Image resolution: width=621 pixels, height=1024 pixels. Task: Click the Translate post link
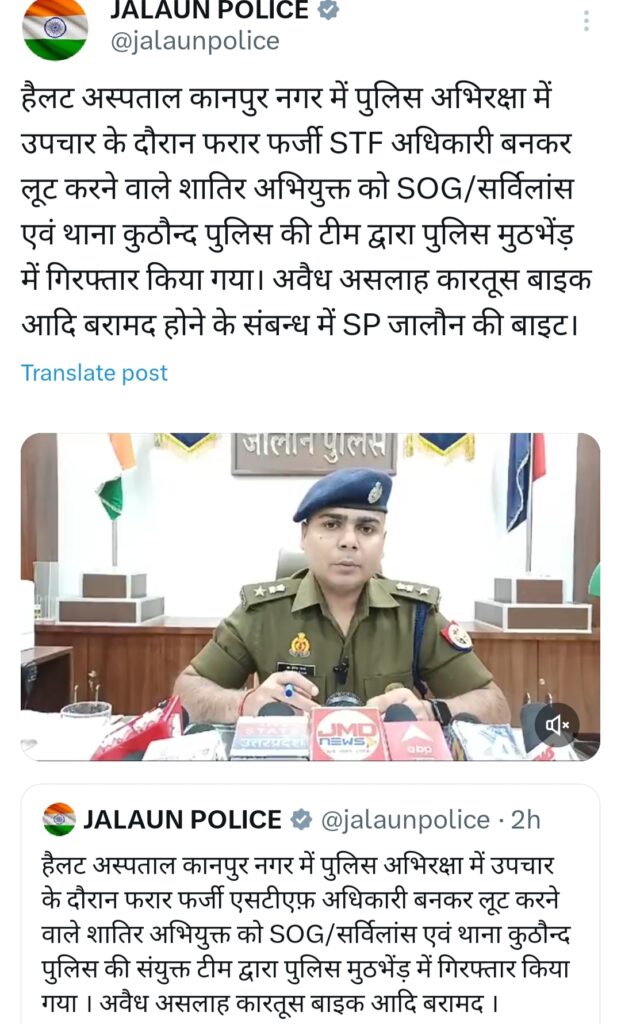94,373
